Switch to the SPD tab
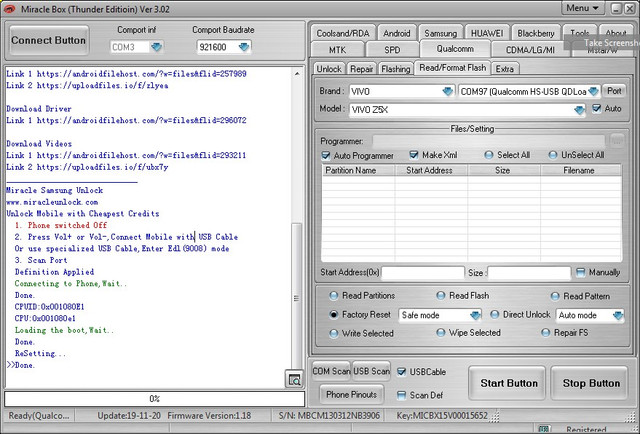Image resolution: width=640 pixels, height=434 pixels. (x=392, y=50)
